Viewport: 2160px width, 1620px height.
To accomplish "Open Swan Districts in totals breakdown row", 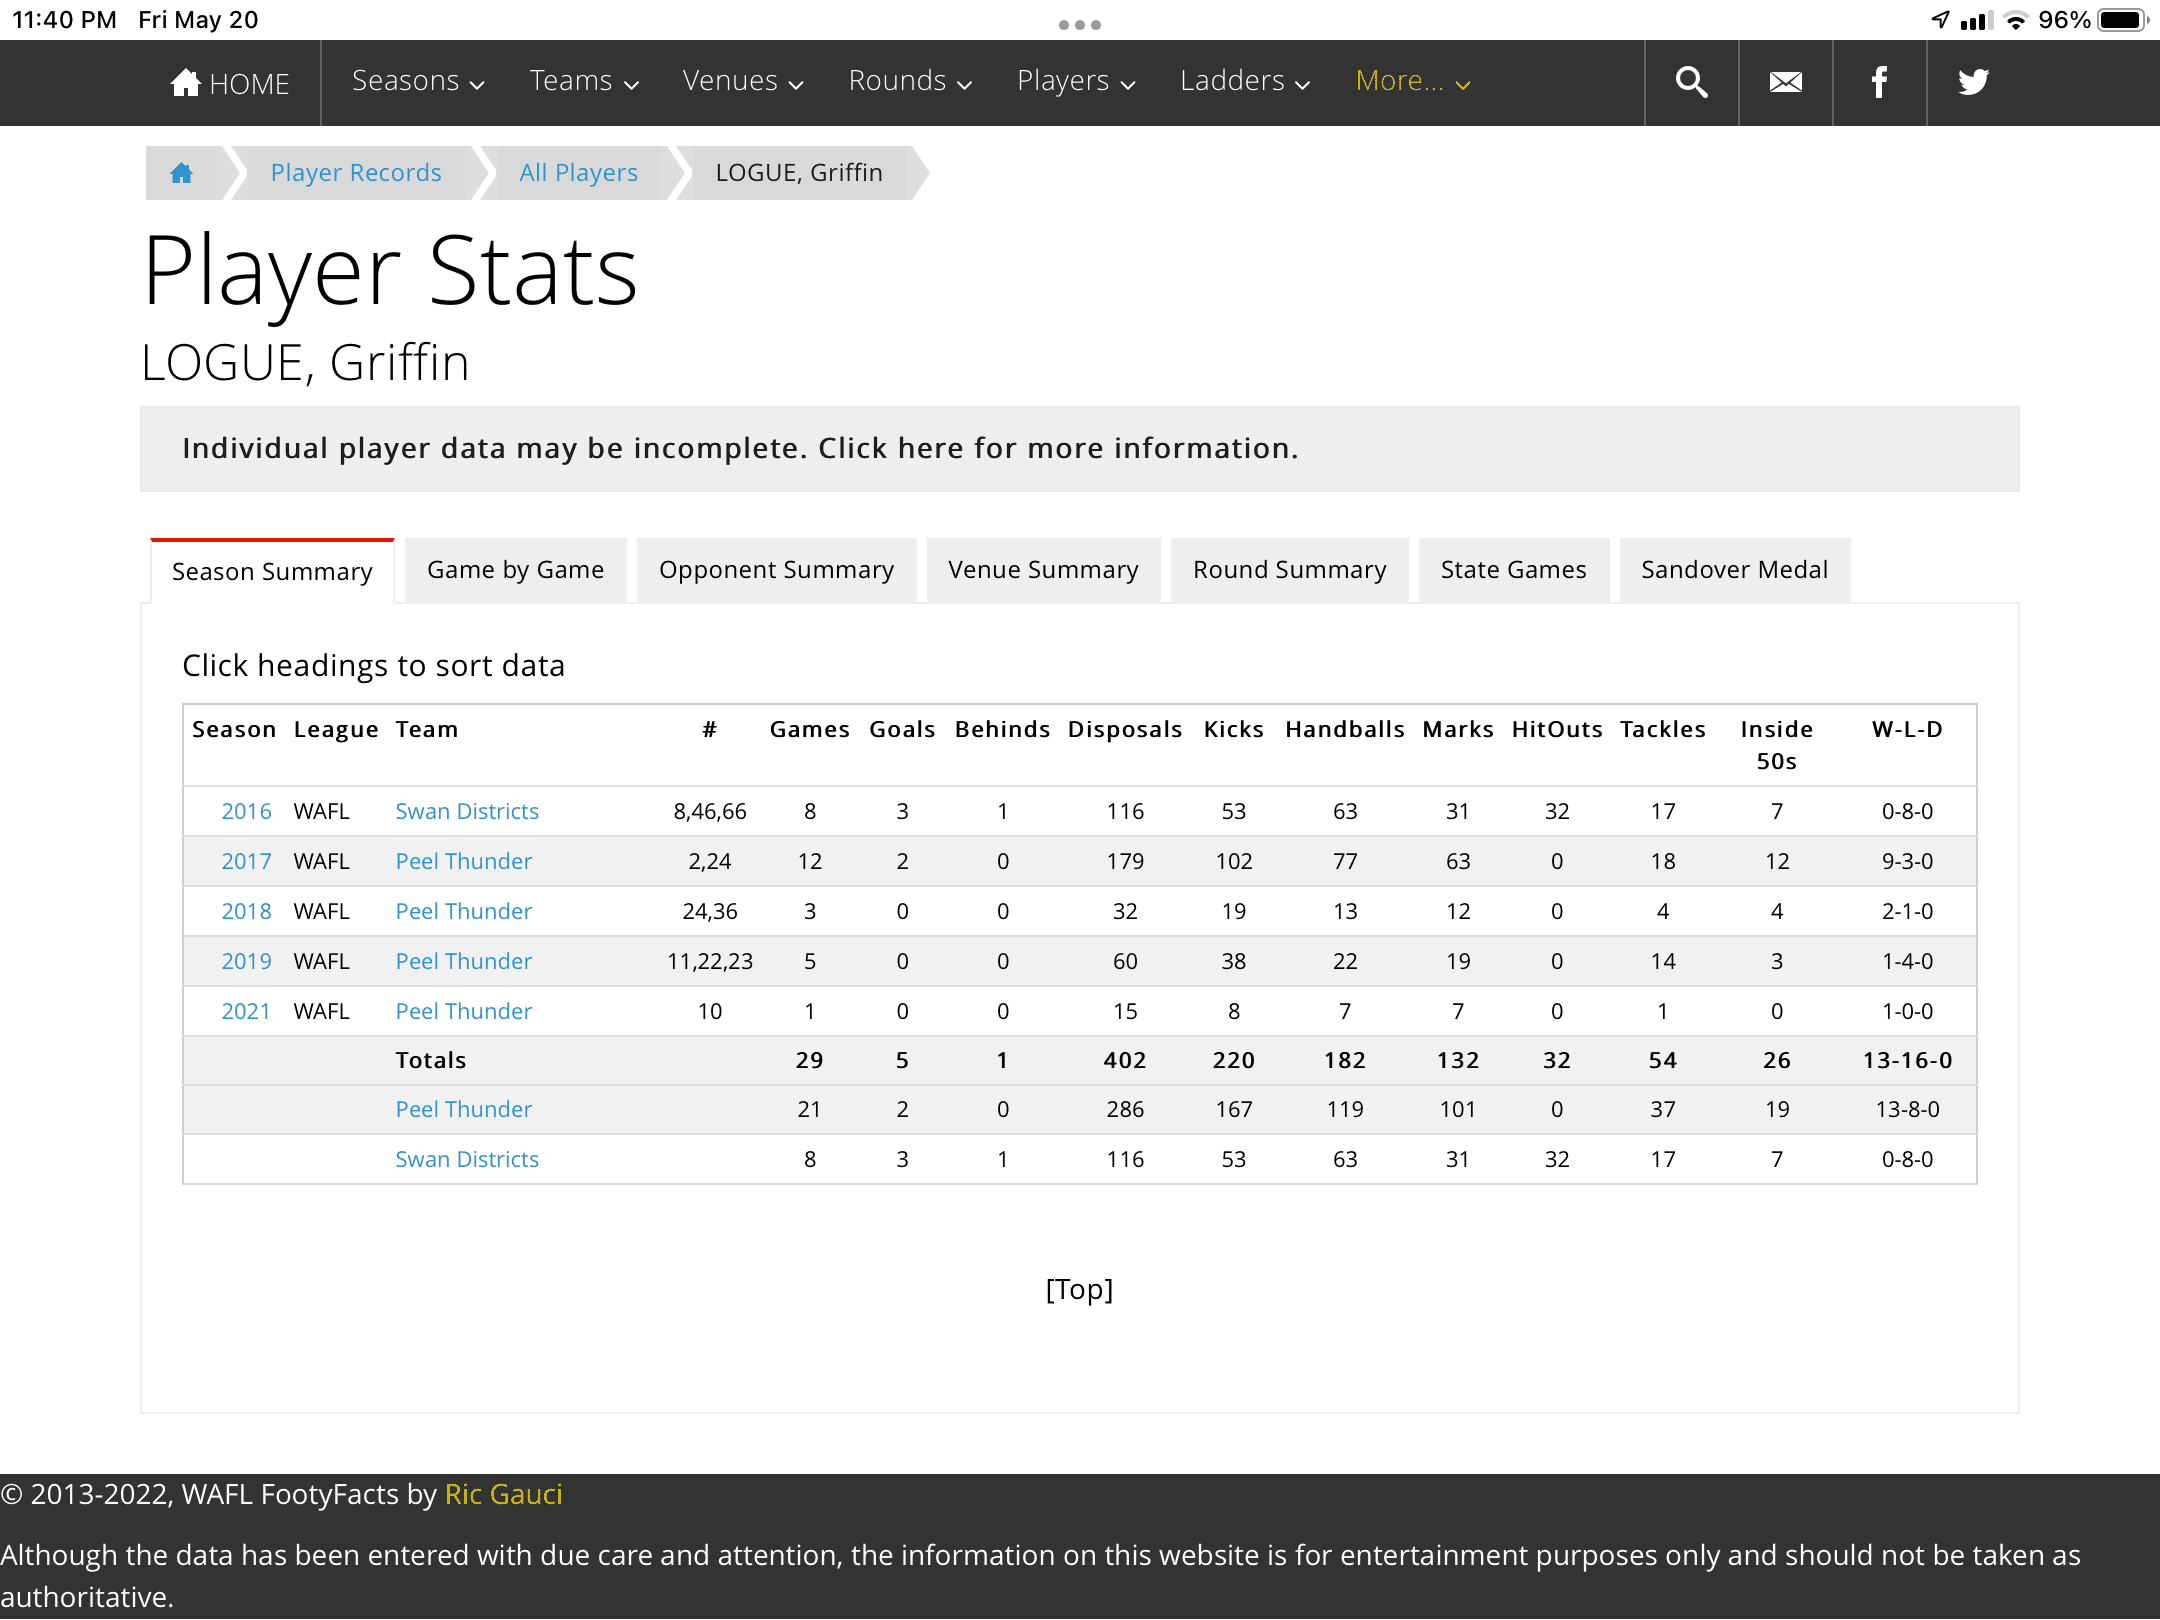I will pos(467,1159).
